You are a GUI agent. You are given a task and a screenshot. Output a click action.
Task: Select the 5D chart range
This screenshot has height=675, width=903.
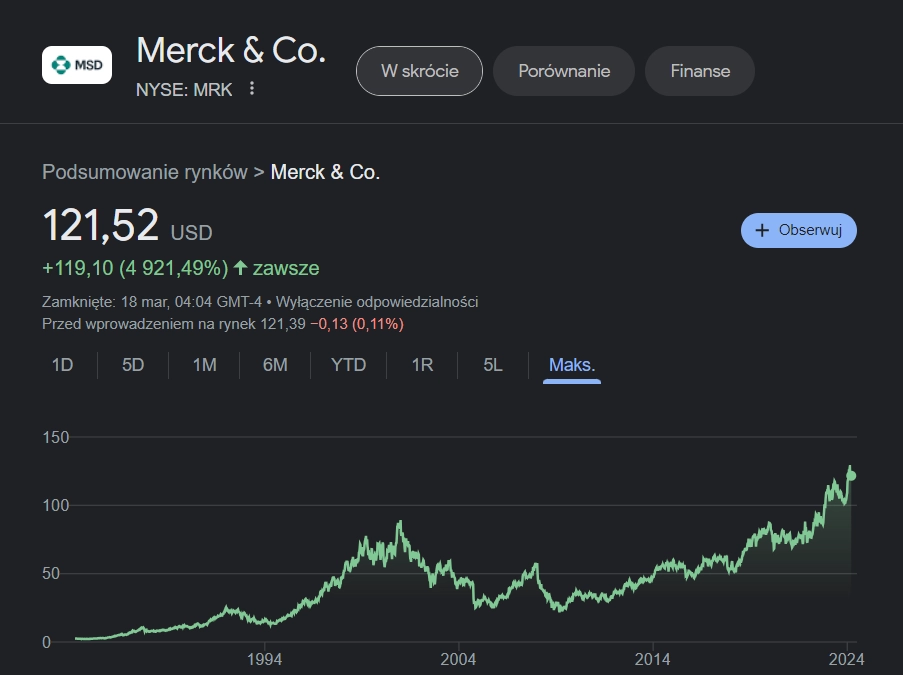[x=133, y=365]
